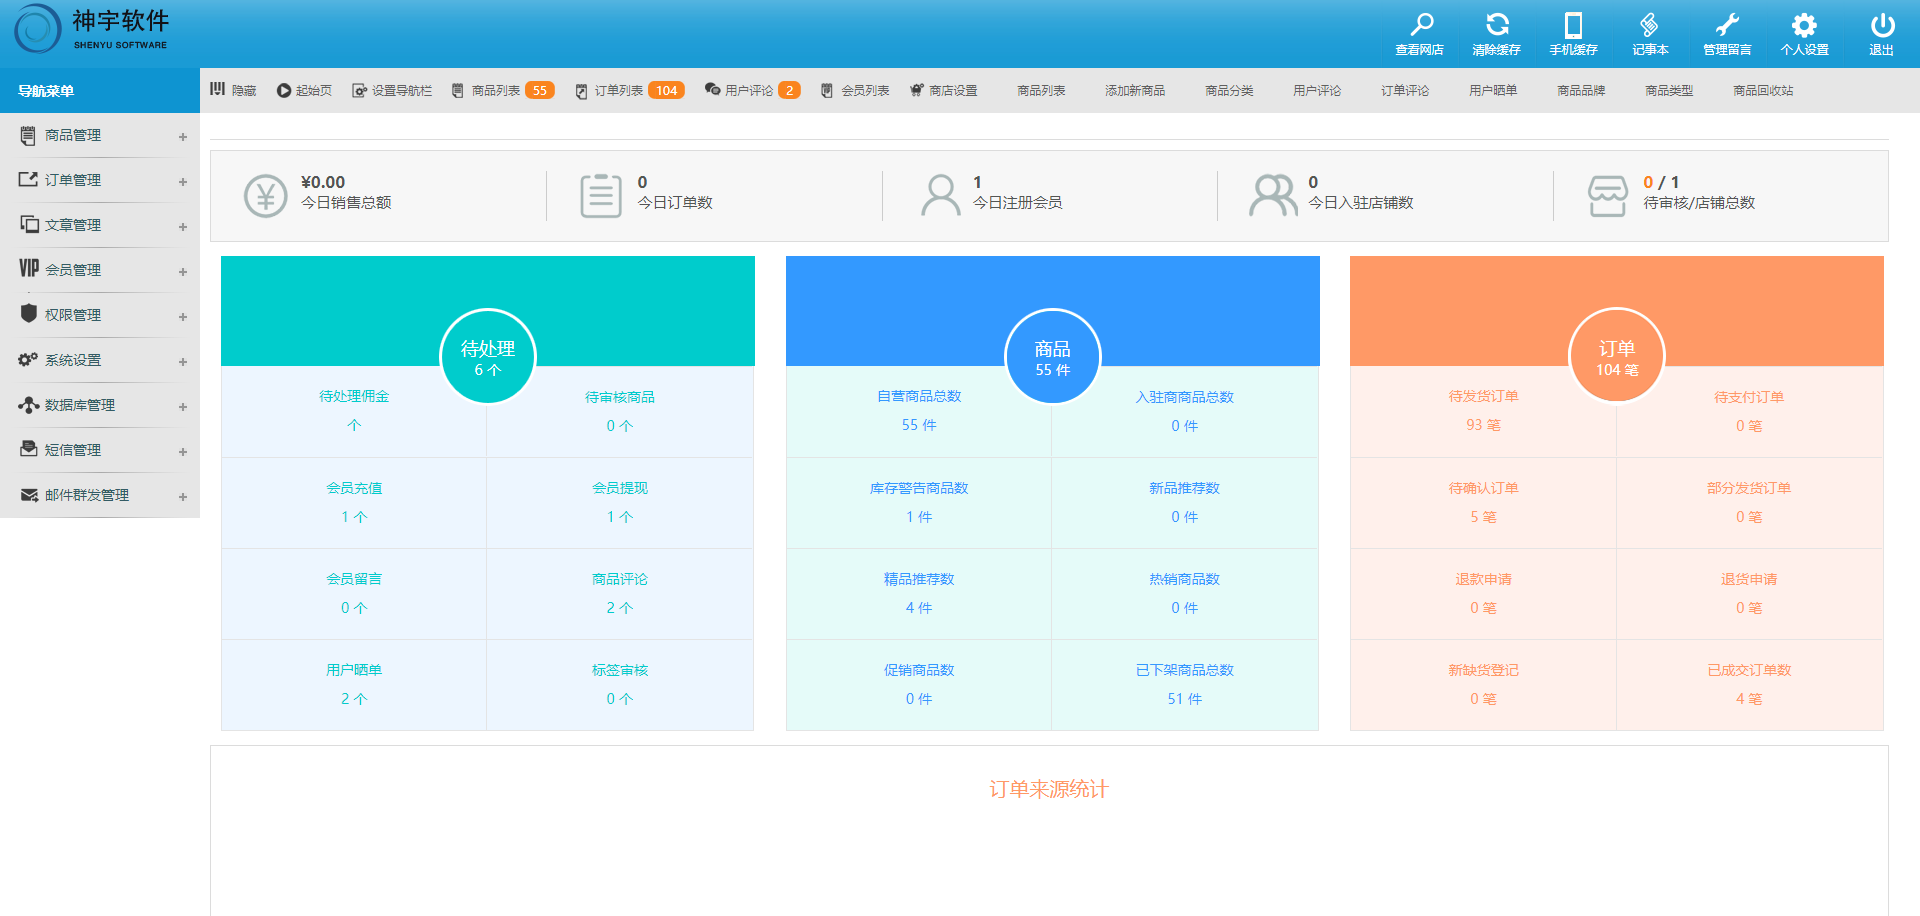Click the 订单 104 笔 orange circle
The height and width of the screenshot is (916, 1920).
click(1617, 356)
